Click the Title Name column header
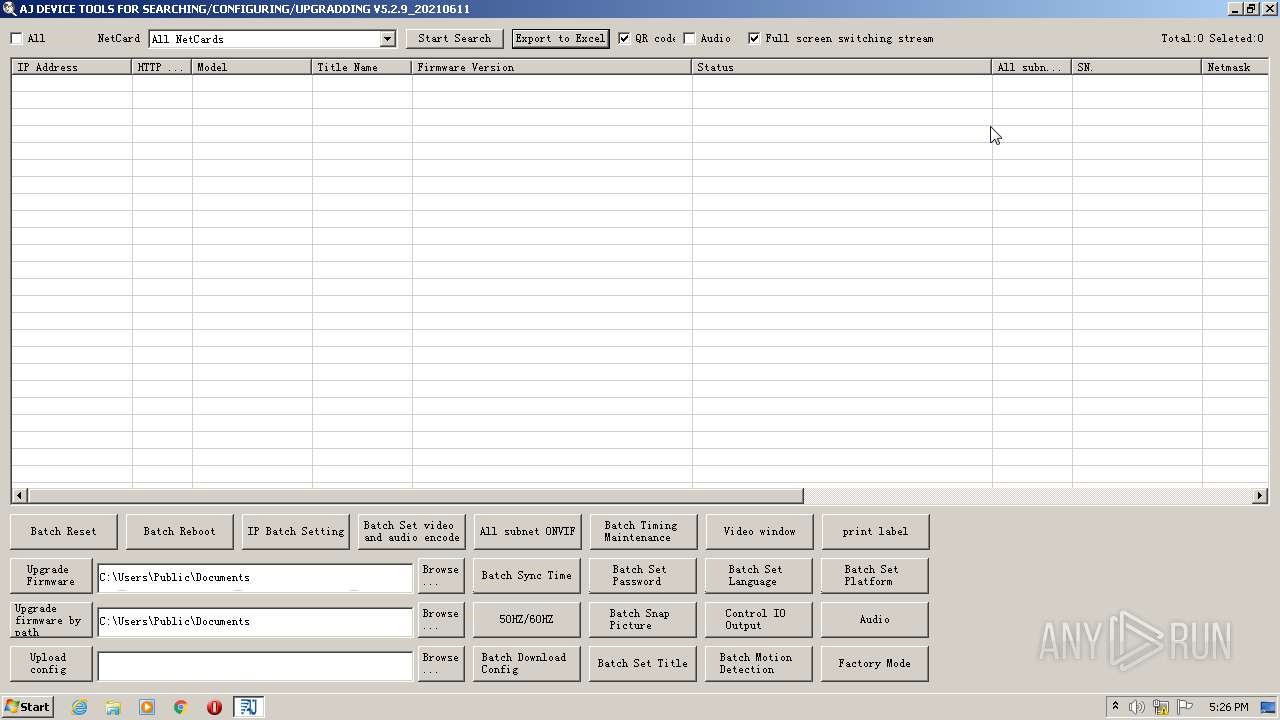The image size is (1280, 720). click(x=362, y=67)
